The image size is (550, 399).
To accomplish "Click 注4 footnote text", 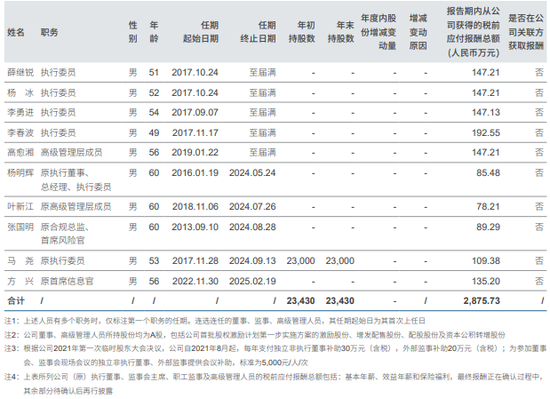I will [x=275, y=384].
